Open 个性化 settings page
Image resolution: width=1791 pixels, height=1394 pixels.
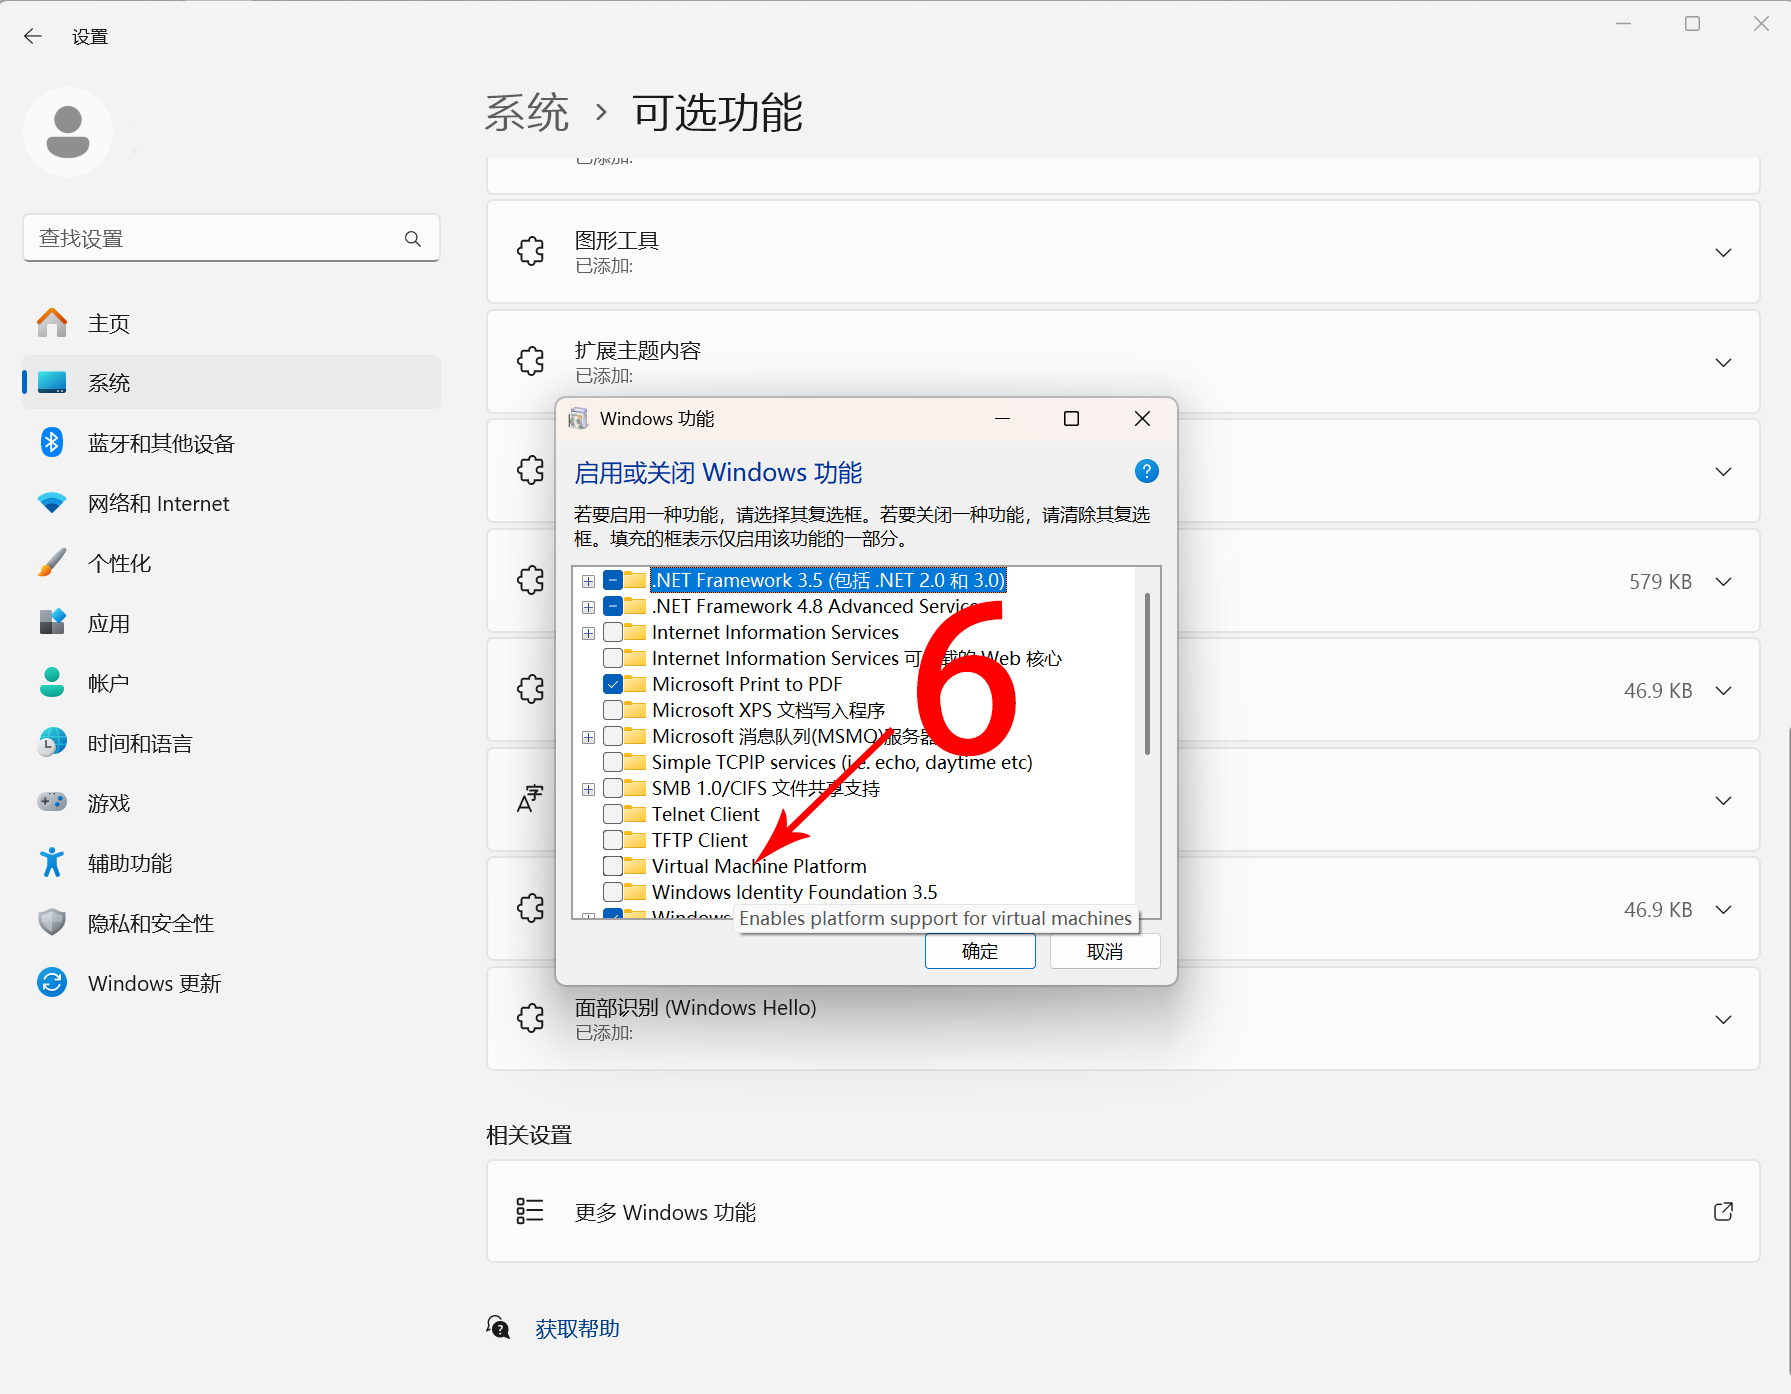tap(231, 563)
